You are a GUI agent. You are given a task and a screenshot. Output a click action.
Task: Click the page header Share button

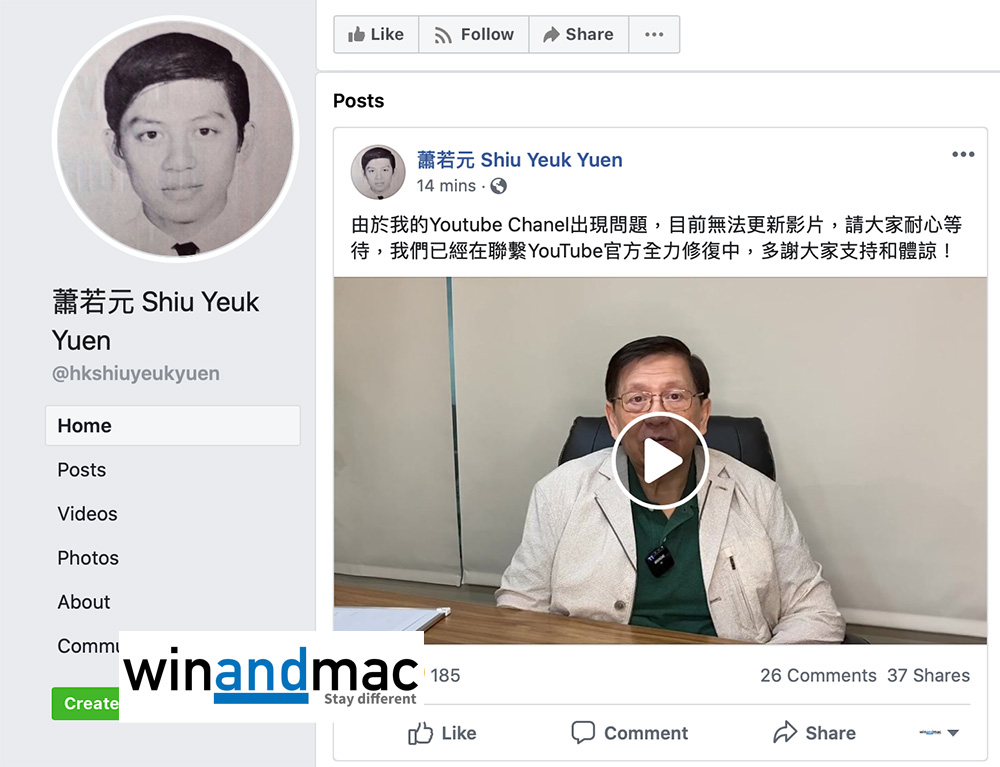coord(578,34)
